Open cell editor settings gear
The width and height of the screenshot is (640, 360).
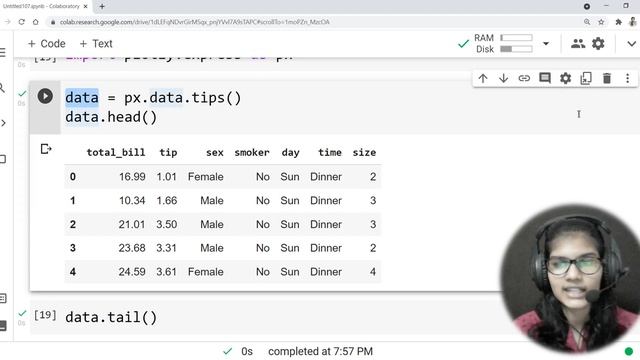pyautogui.click(x=565, y=78)
